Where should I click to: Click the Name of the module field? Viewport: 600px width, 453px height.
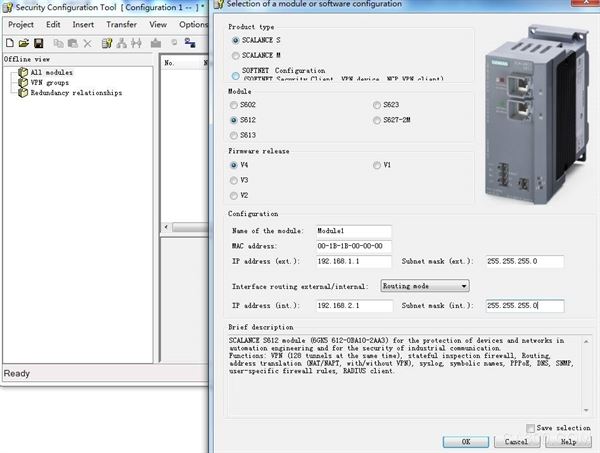pos(353,230)
